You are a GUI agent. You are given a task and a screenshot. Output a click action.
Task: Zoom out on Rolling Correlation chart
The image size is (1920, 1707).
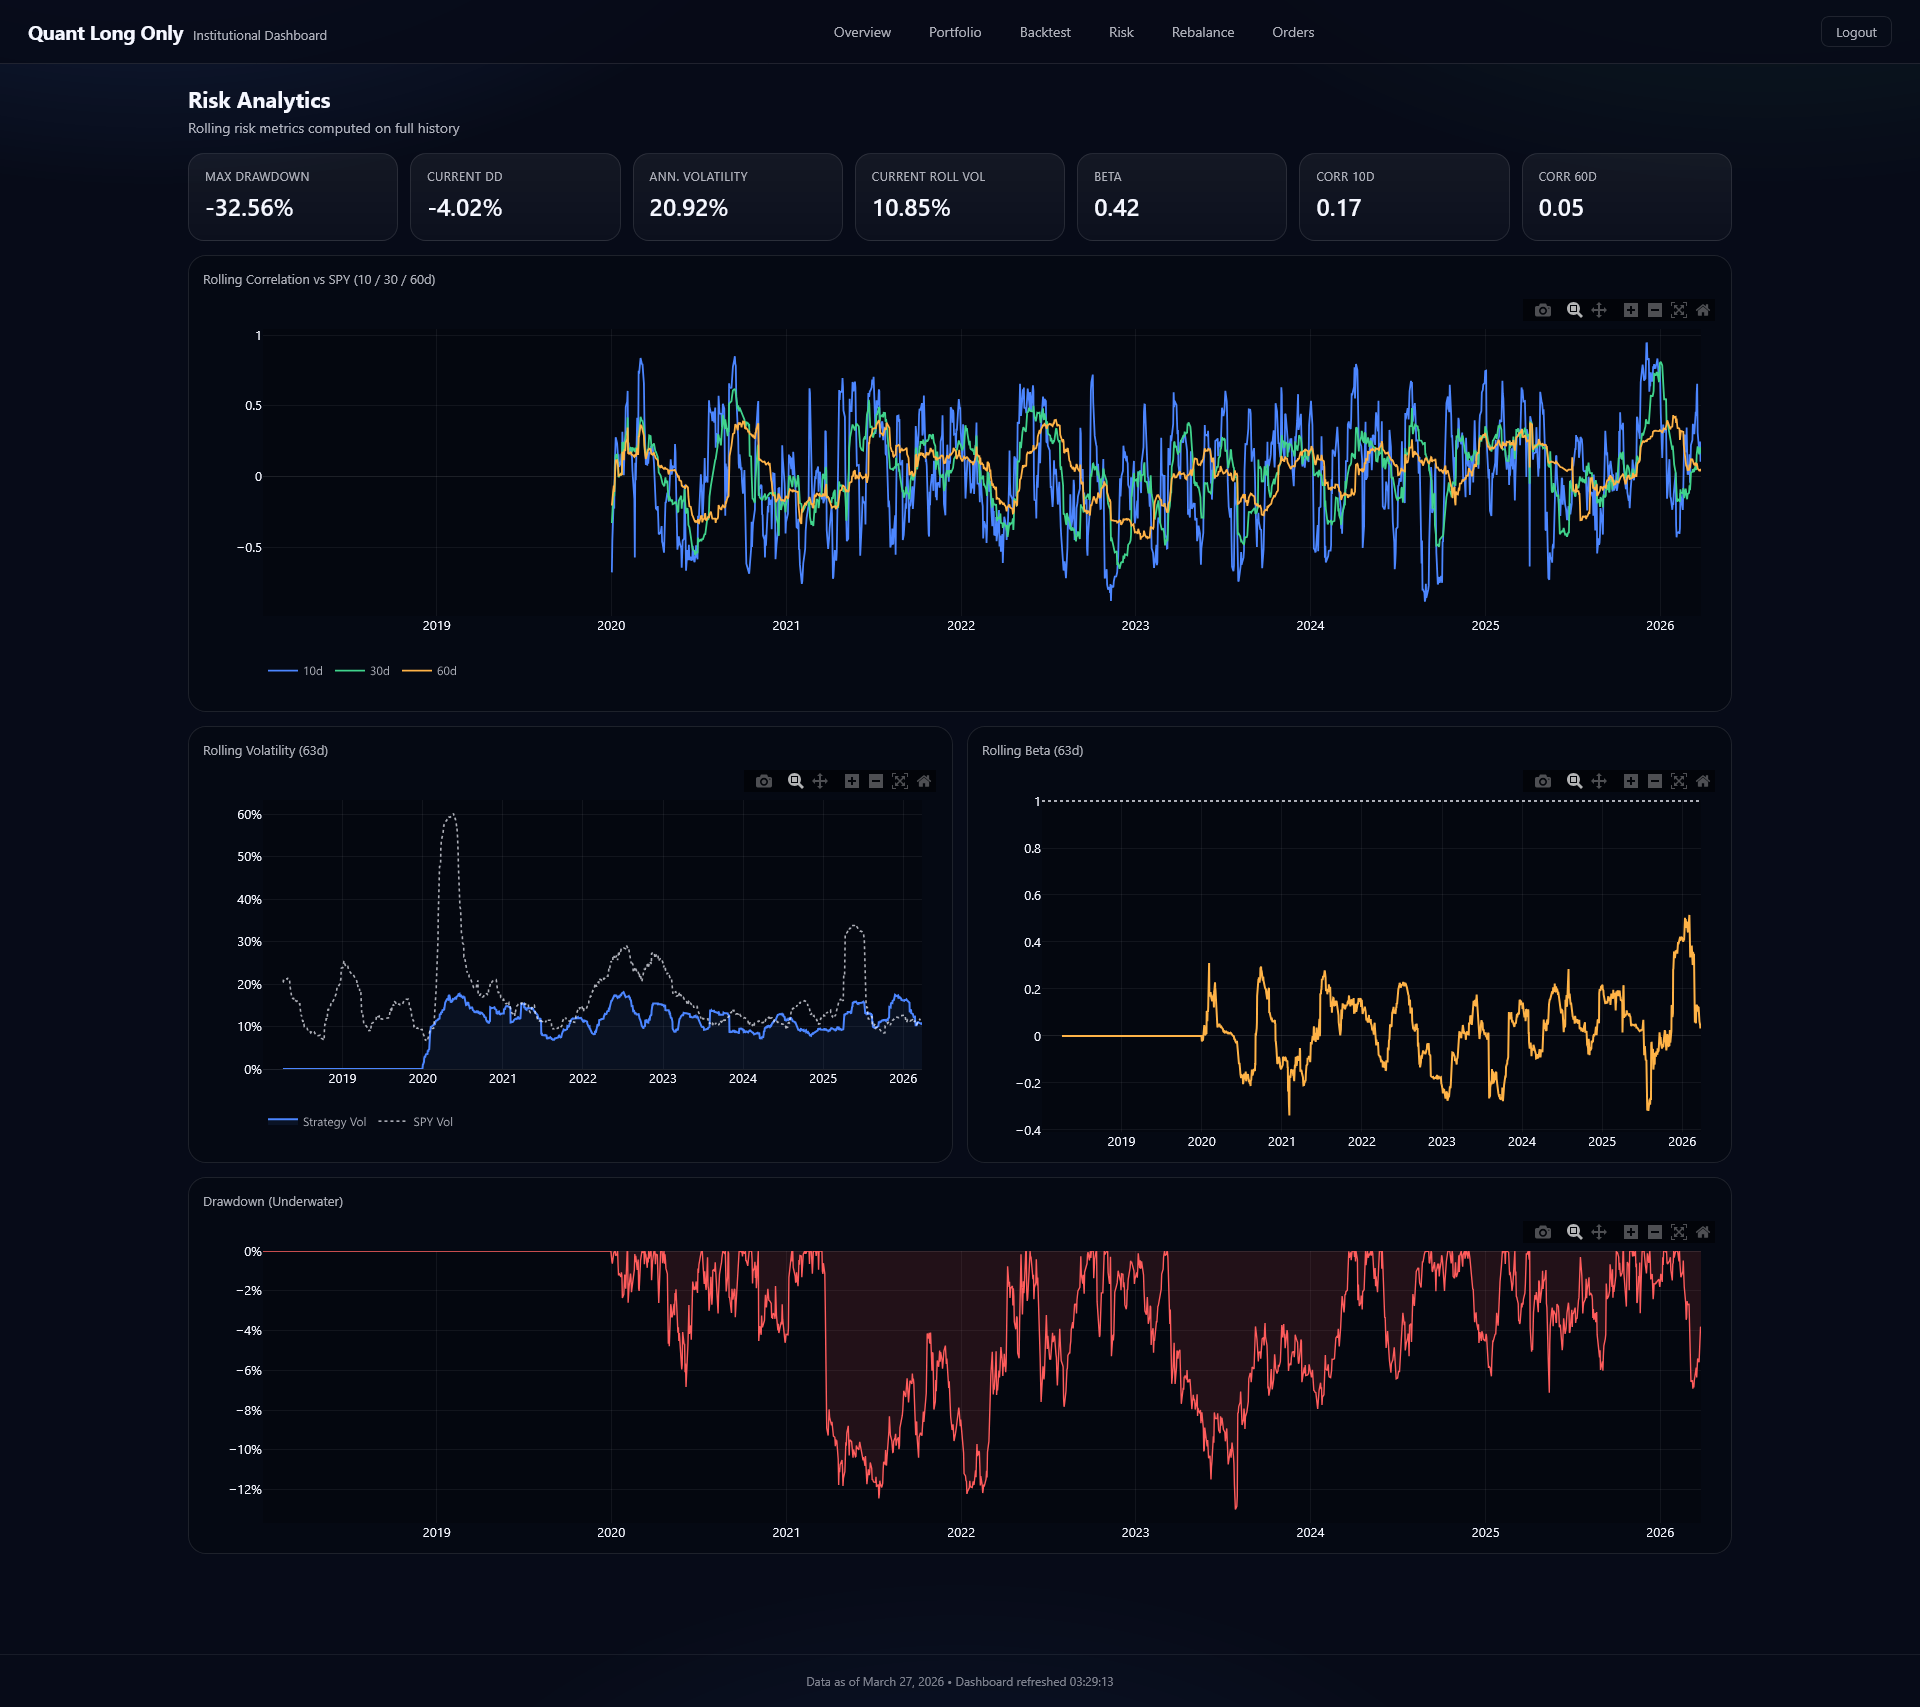(1655, 310)
